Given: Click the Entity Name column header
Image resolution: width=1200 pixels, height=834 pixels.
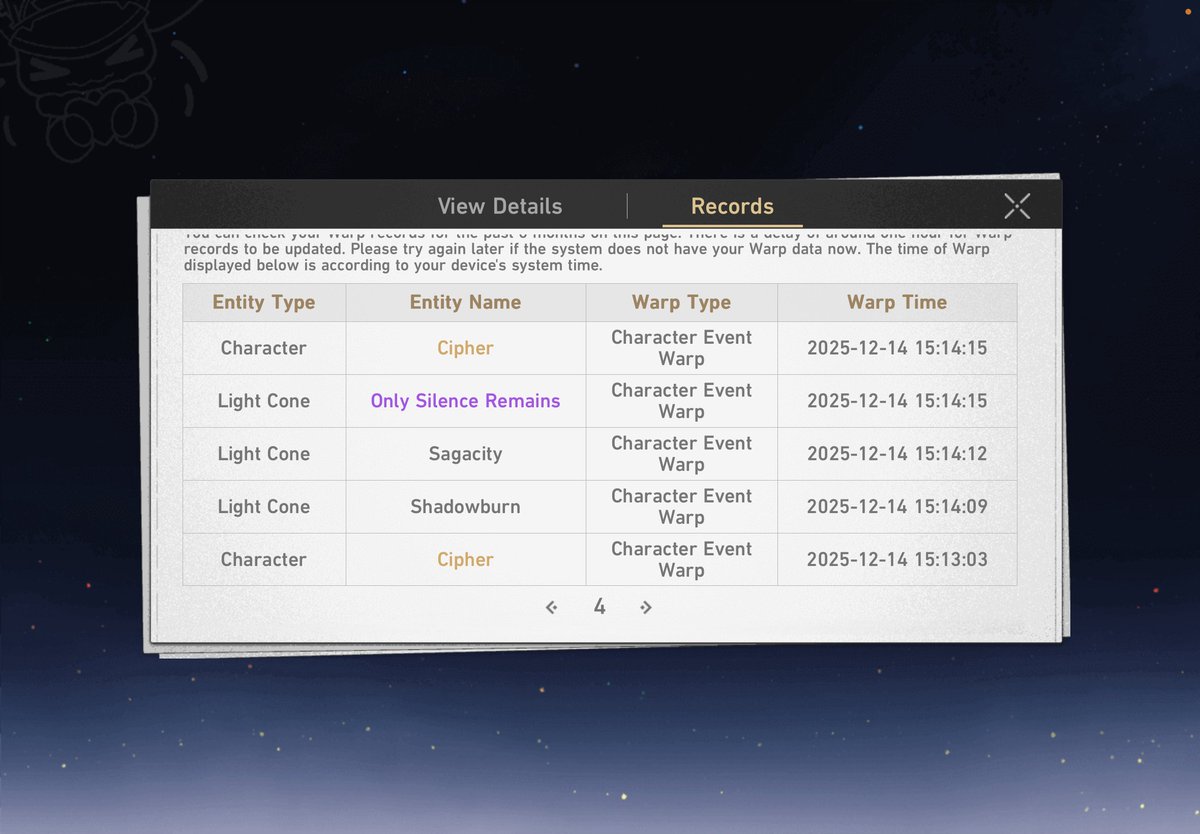Looking at the screenshot, I should point(466,302).
